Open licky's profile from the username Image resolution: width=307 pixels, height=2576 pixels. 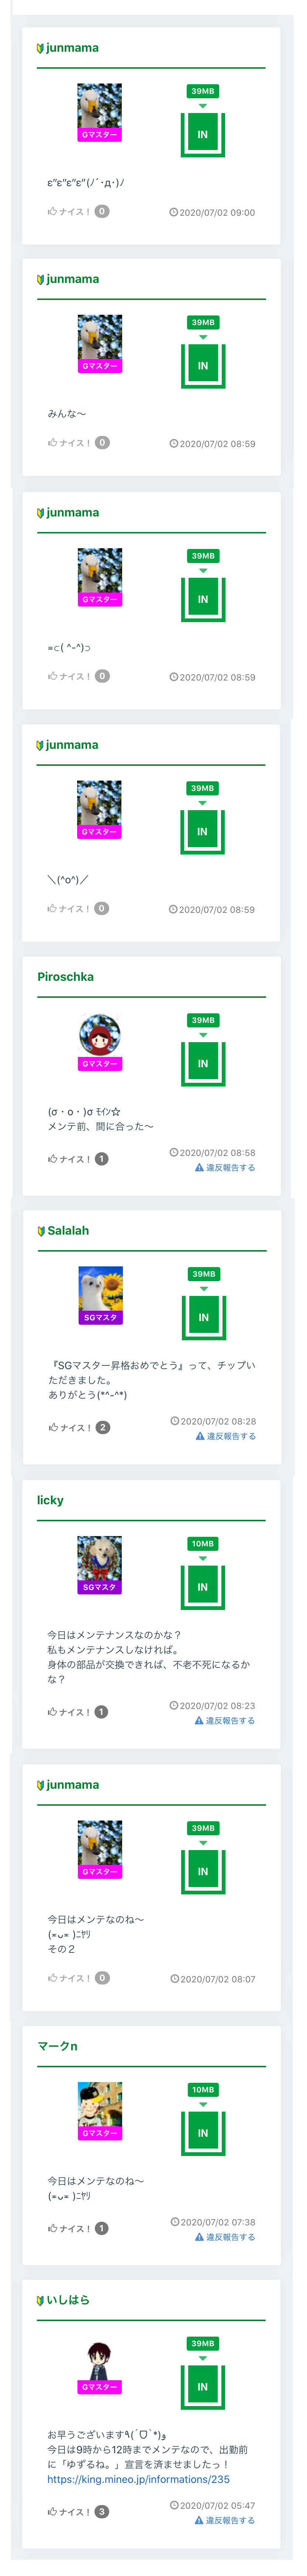(50, 1500)
